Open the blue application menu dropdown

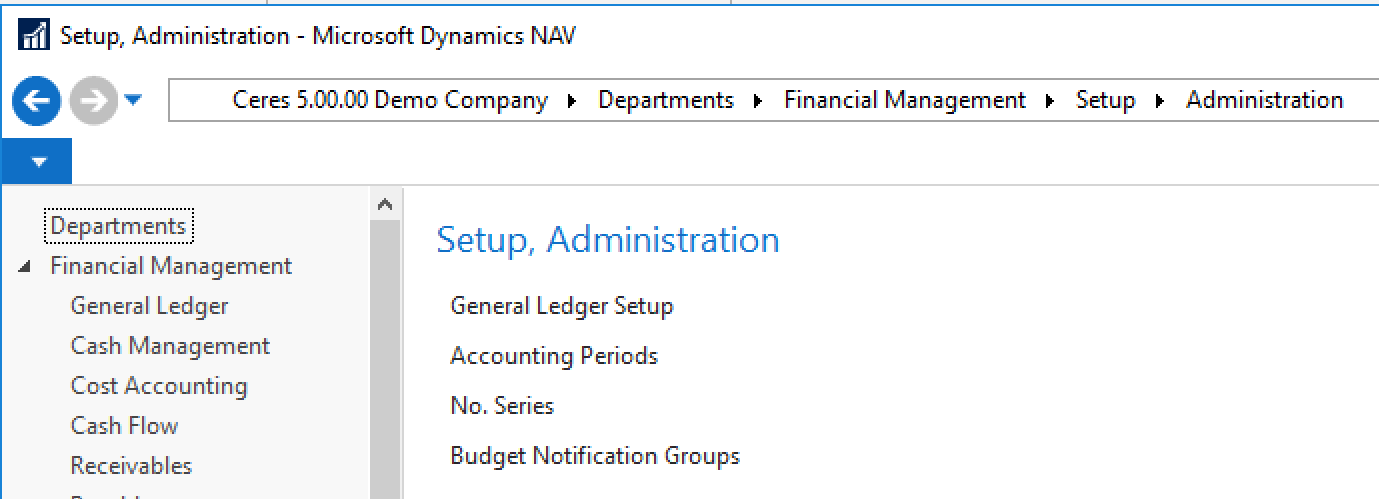click(37, 162)
